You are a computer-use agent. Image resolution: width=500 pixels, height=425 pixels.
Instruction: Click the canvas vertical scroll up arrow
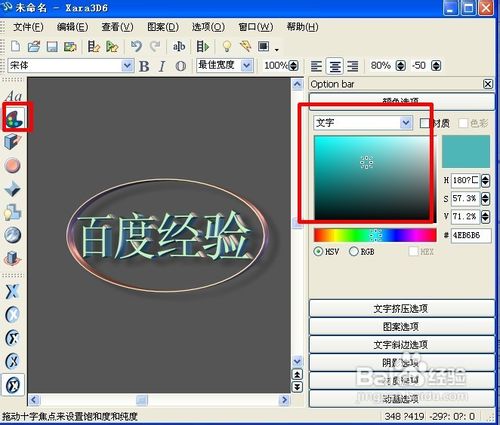click(x=297, y=84)
